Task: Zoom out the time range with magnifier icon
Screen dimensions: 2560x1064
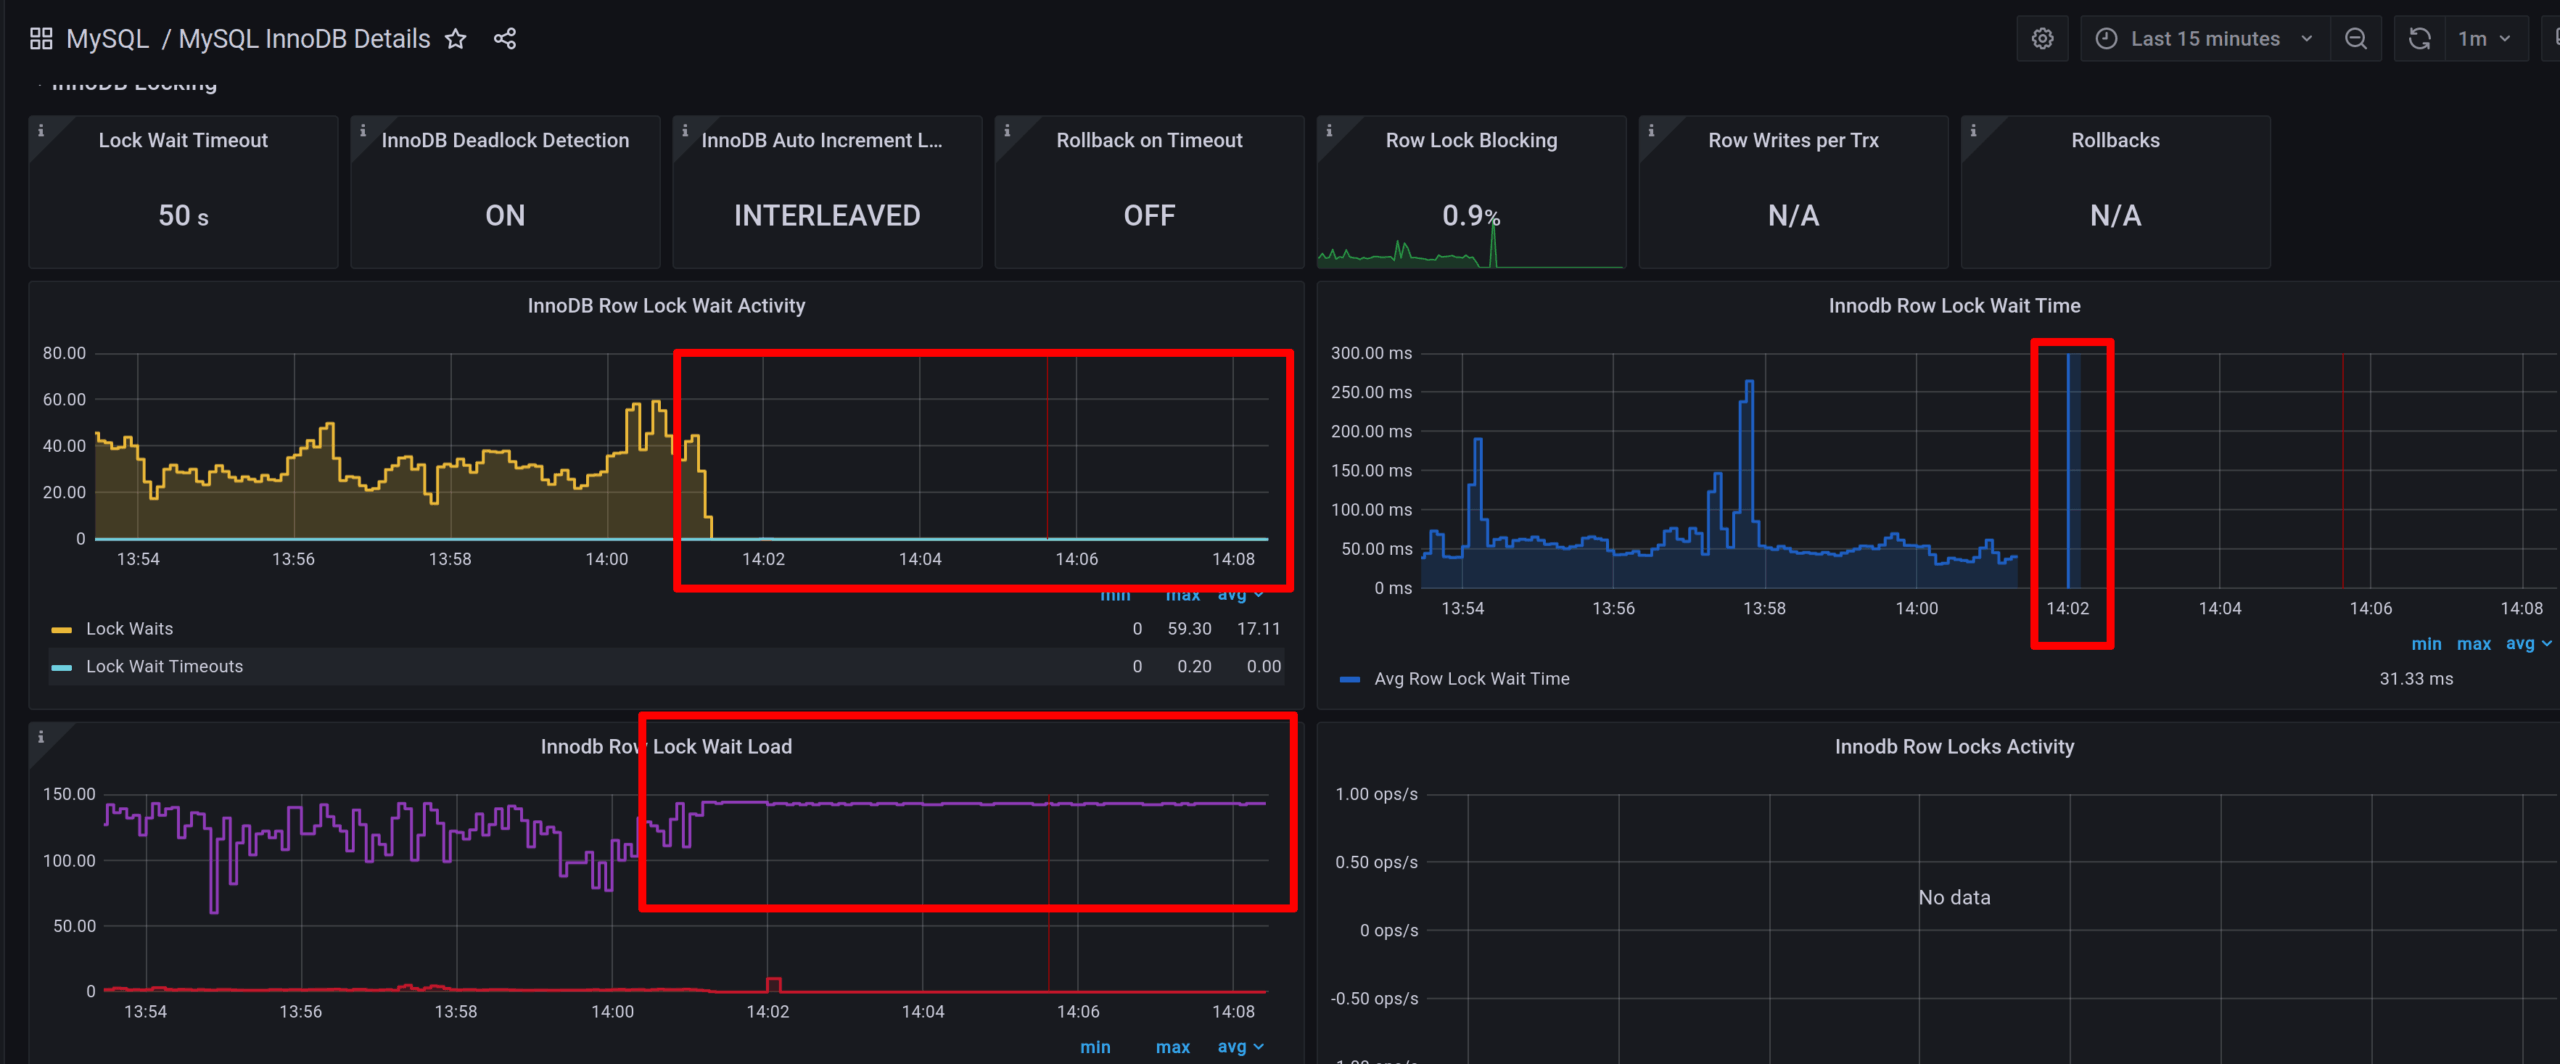Action: [2356, 38]
